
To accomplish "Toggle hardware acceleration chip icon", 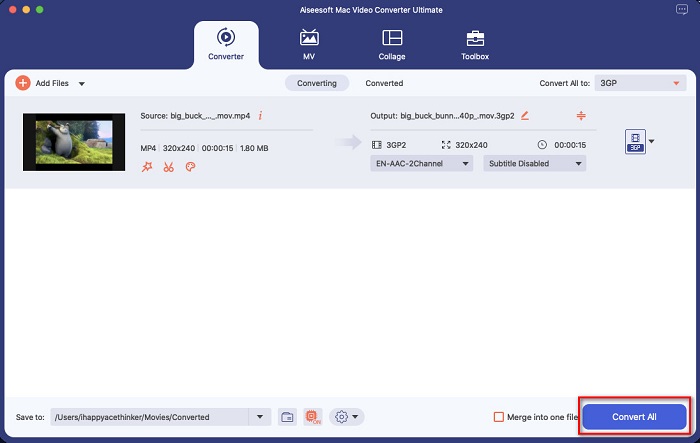I will click(x=313, y=417).
